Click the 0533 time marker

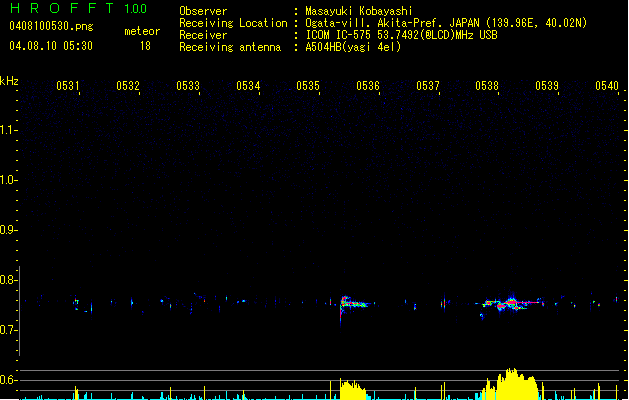pos(188,86)
